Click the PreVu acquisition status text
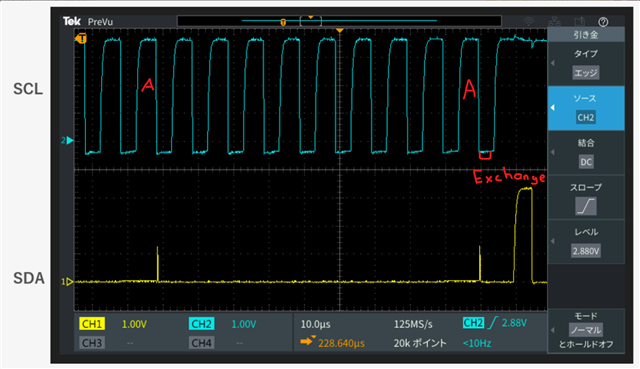640x369 pixels. 100,22
